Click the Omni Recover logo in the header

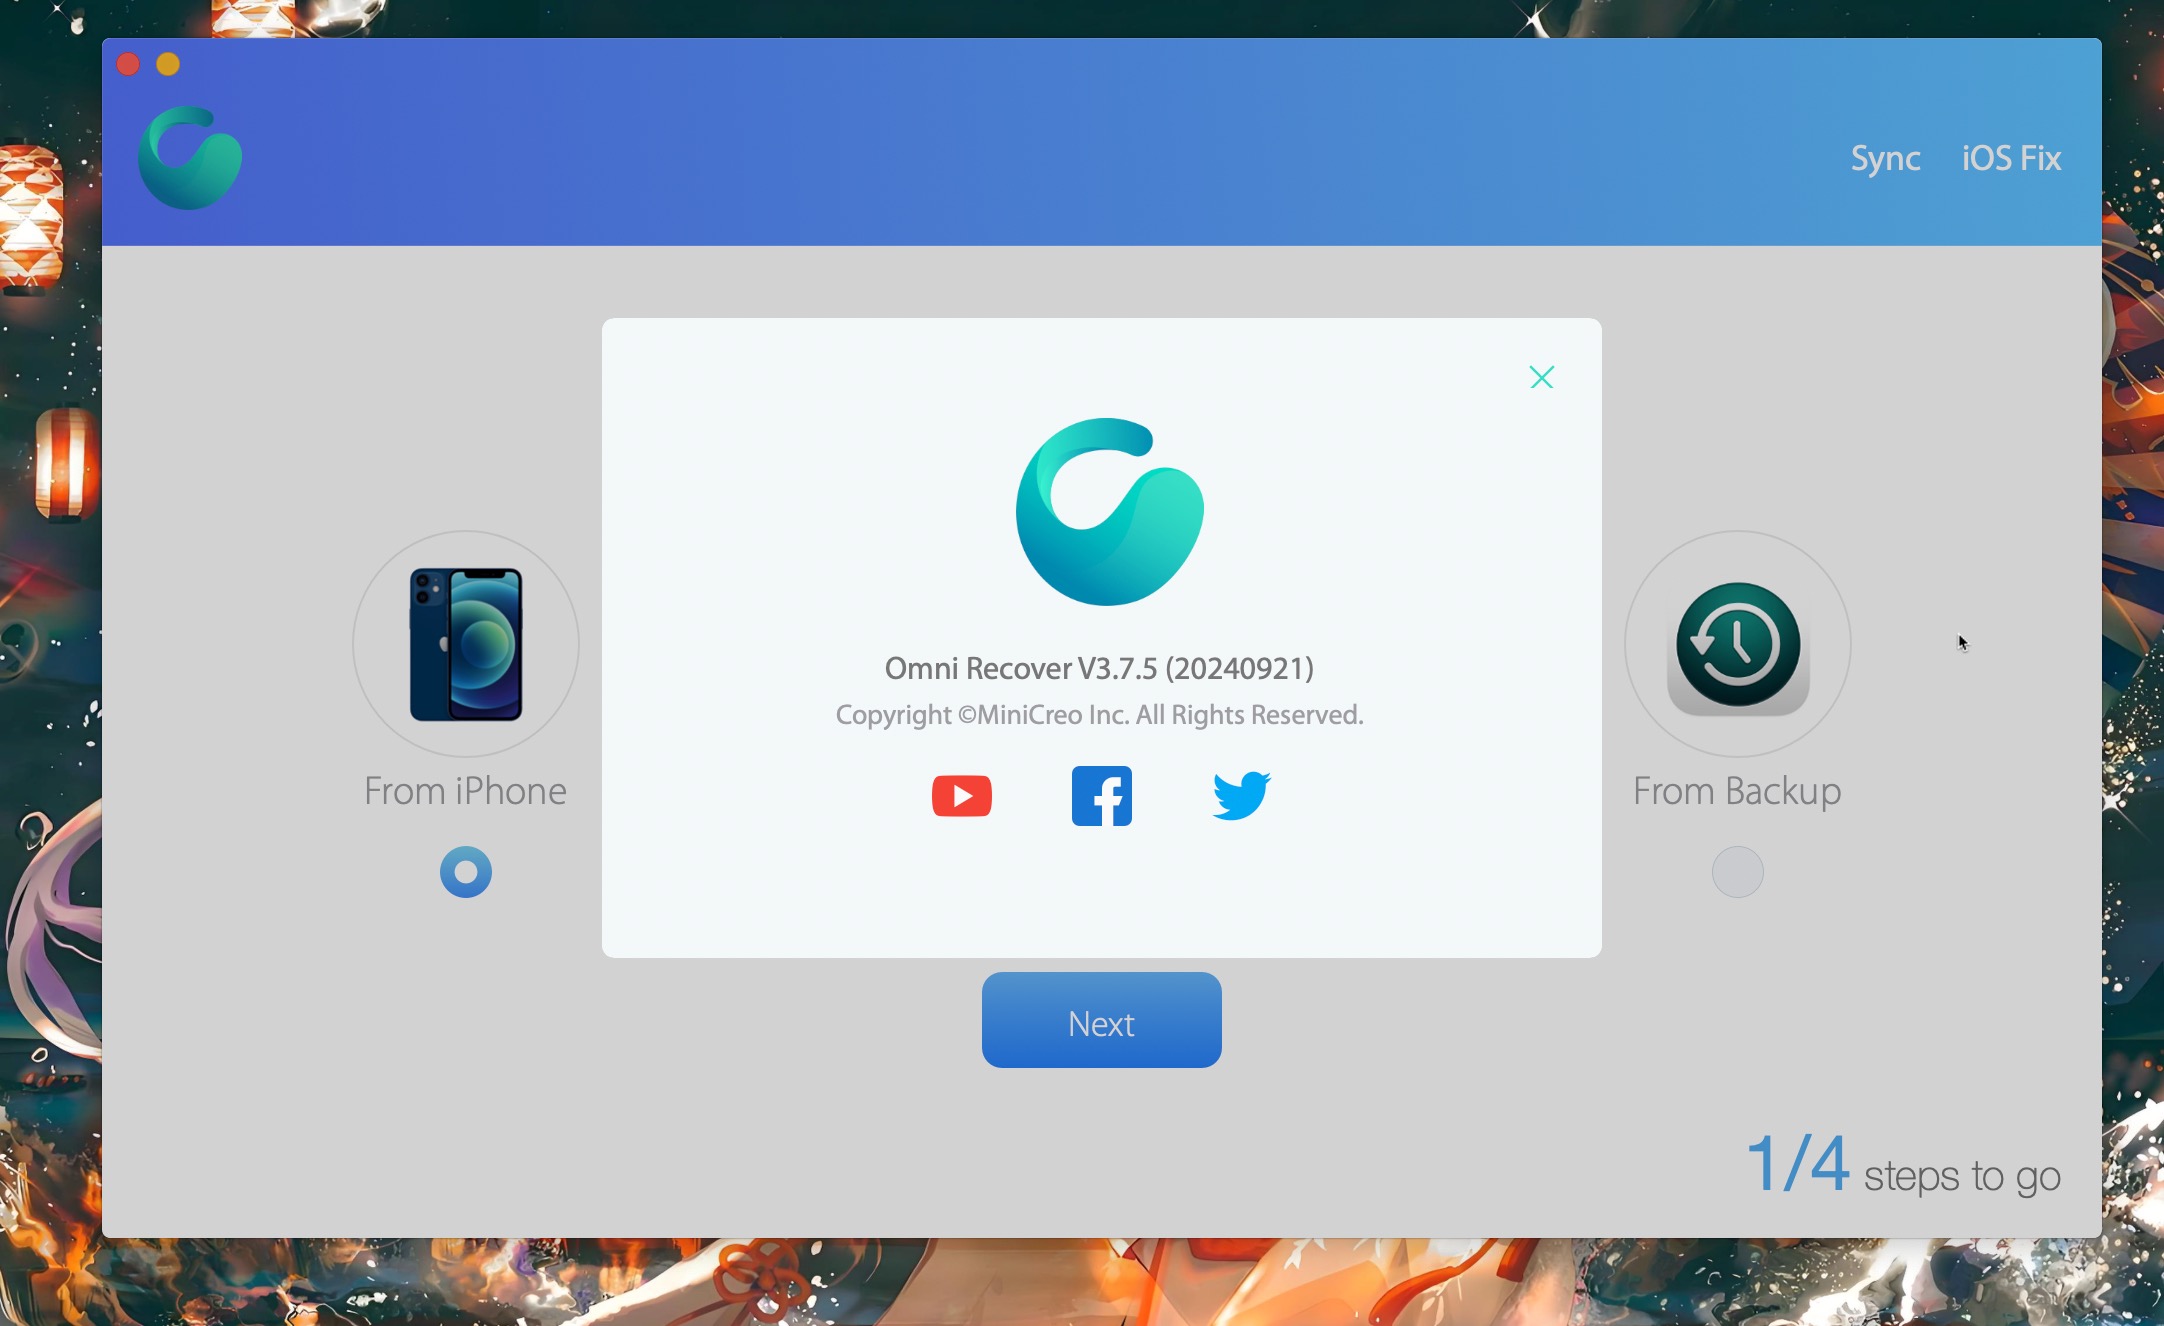pyautogui.click(x=190, y=158)
